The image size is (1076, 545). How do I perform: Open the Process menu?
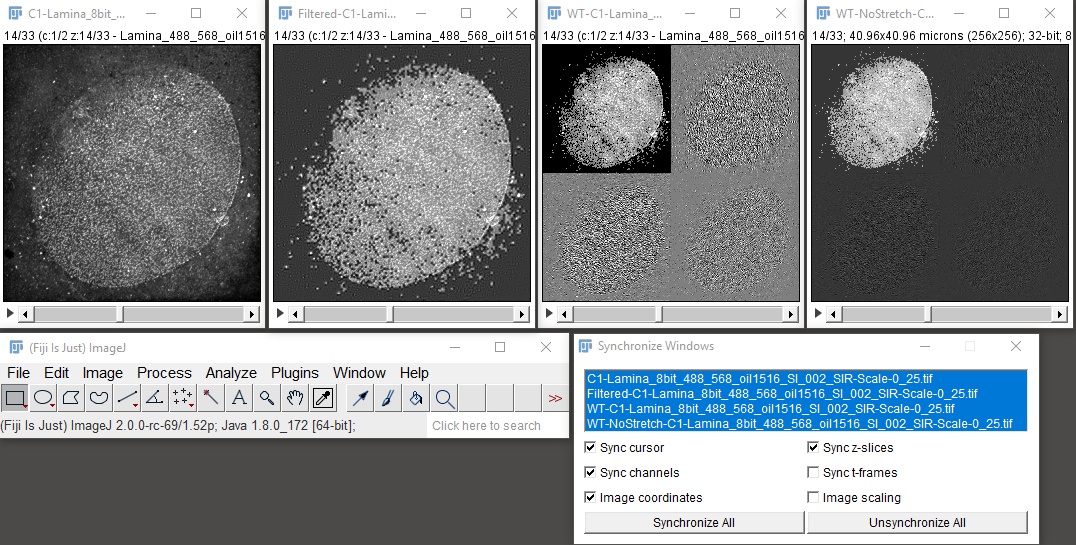[x=164, y=373]
